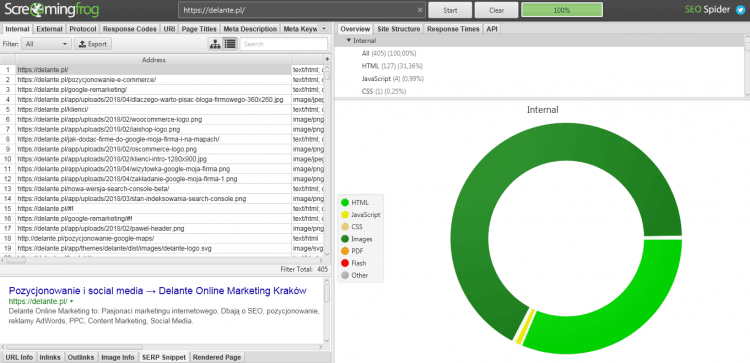Open the SERP Snippet bottom tab

pyautogui.click(x=164, y=357)
